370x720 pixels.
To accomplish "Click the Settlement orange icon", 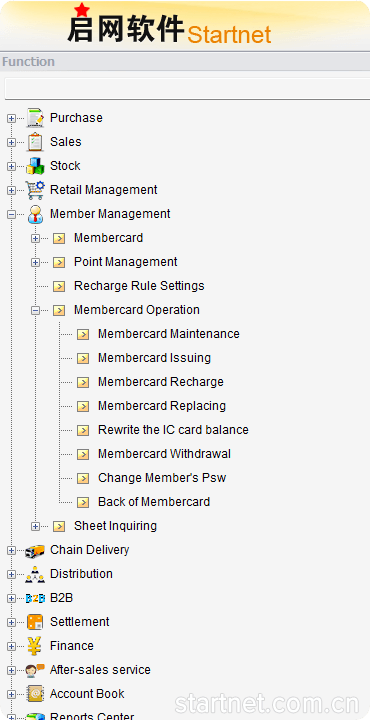I will pyautogui.click(x=35, y=622).
